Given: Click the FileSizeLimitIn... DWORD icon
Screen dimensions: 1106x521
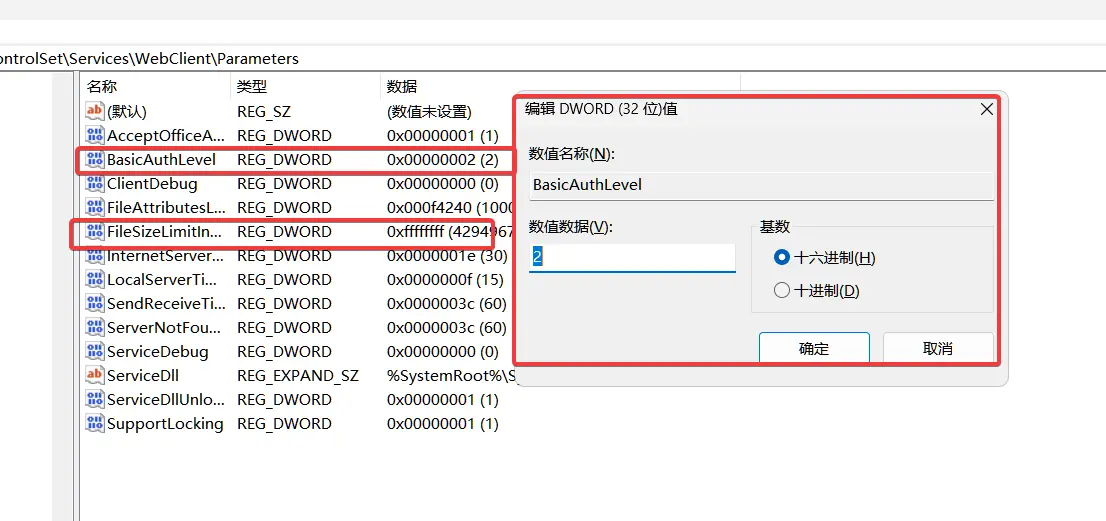Looking at the screenshot, I should 95,232.
